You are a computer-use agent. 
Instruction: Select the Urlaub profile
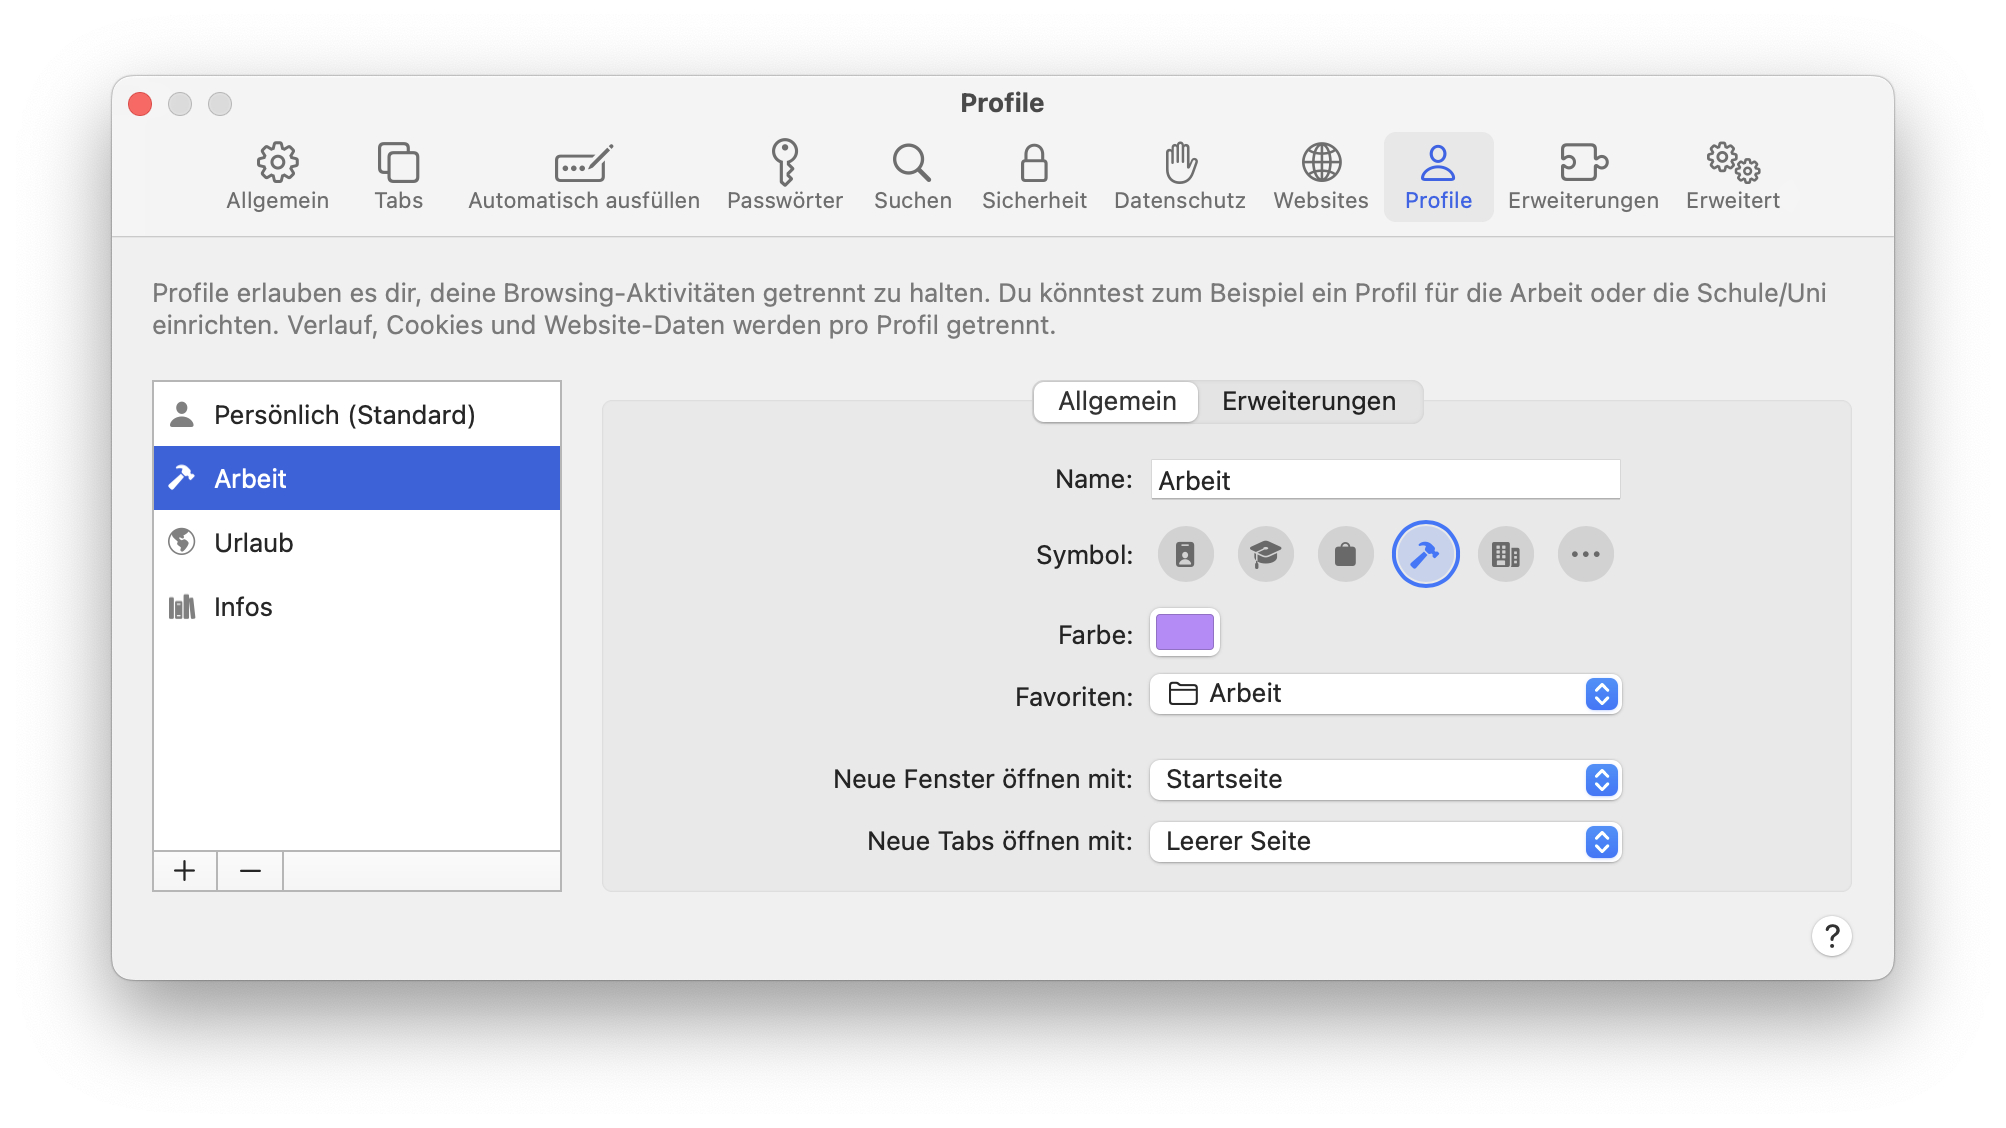tap(253, 542)
